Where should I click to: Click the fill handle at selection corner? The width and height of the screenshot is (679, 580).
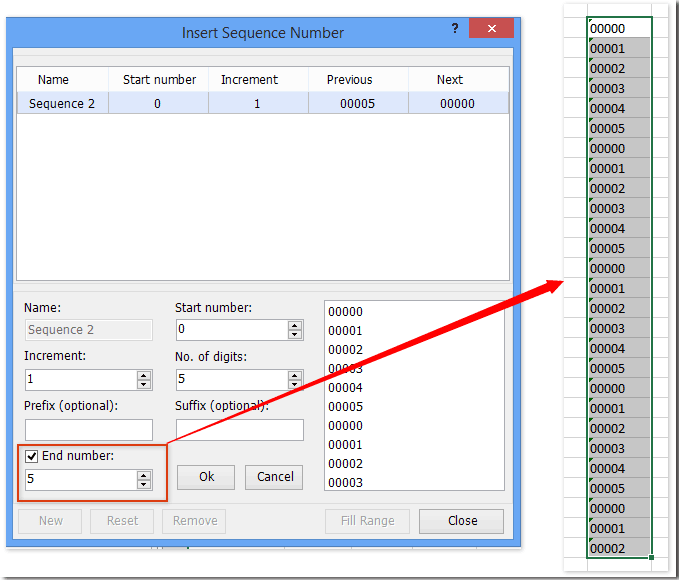click(x=651, y=558)
